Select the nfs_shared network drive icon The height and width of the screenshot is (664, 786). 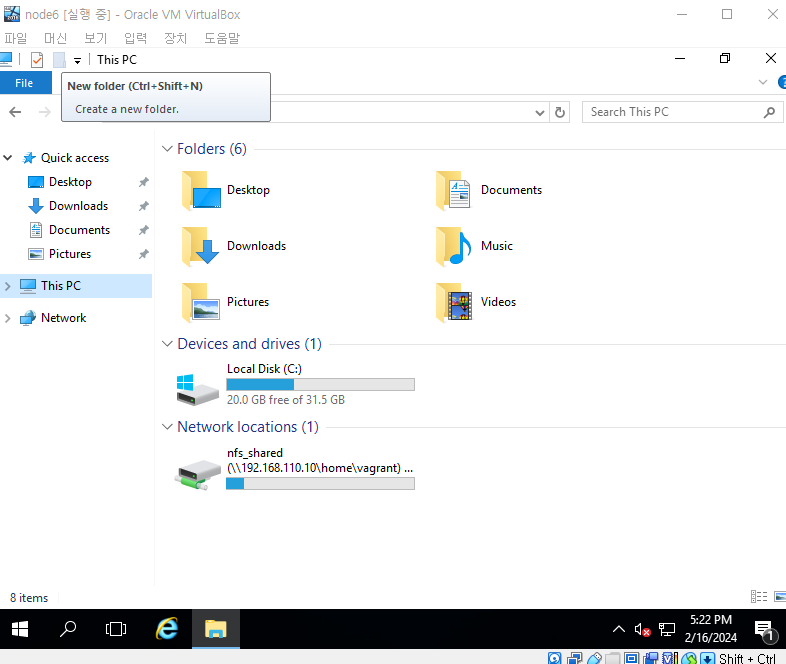[198, 474]
